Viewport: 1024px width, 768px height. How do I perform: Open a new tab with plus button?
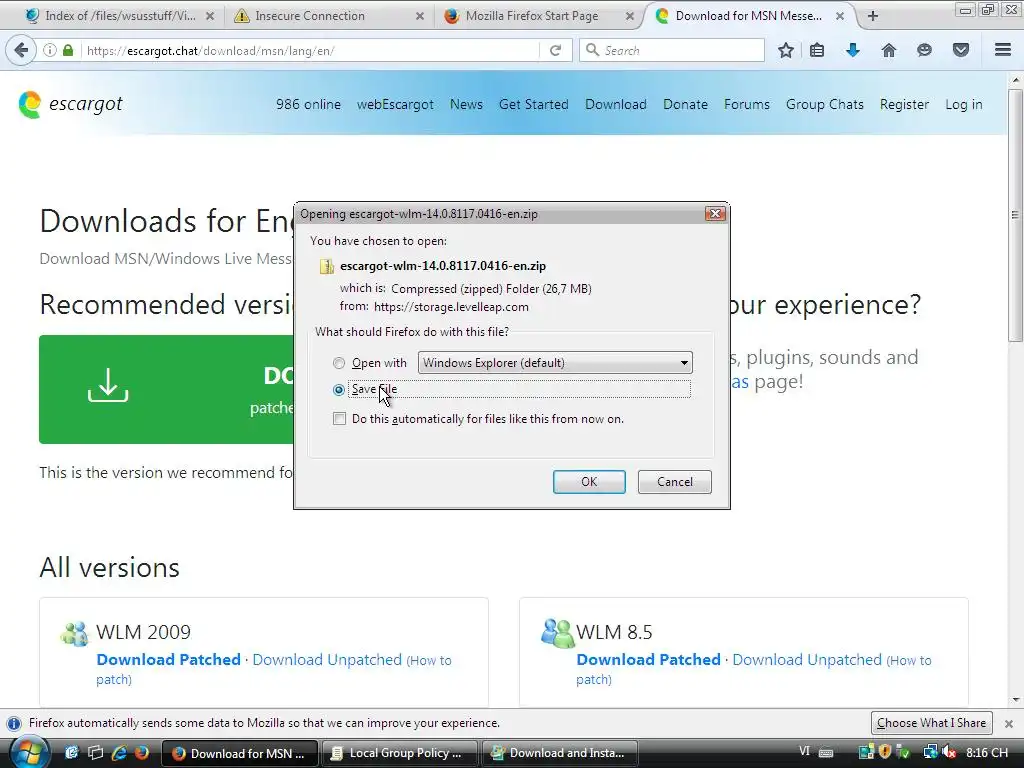tap(873, 16)
